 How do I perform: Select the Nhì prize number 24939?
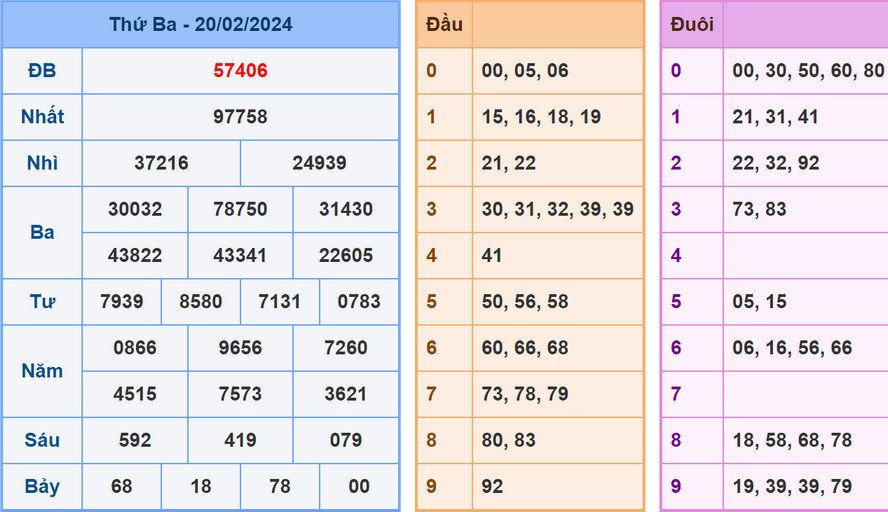click(x=319, y=163)
